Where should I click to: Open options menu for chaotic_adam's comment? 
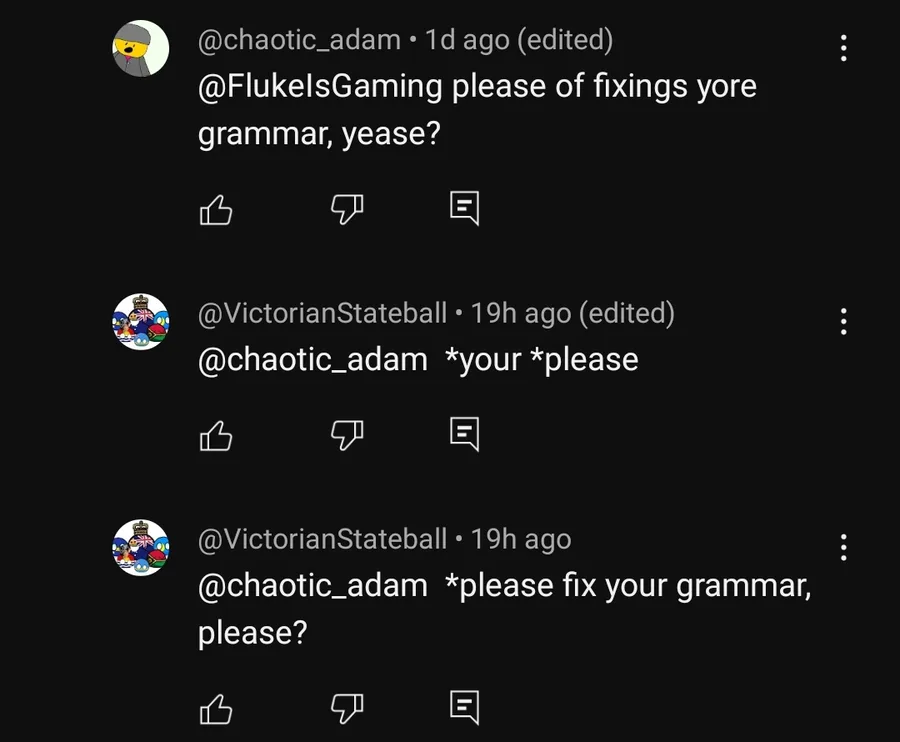[x=844, y=48]
